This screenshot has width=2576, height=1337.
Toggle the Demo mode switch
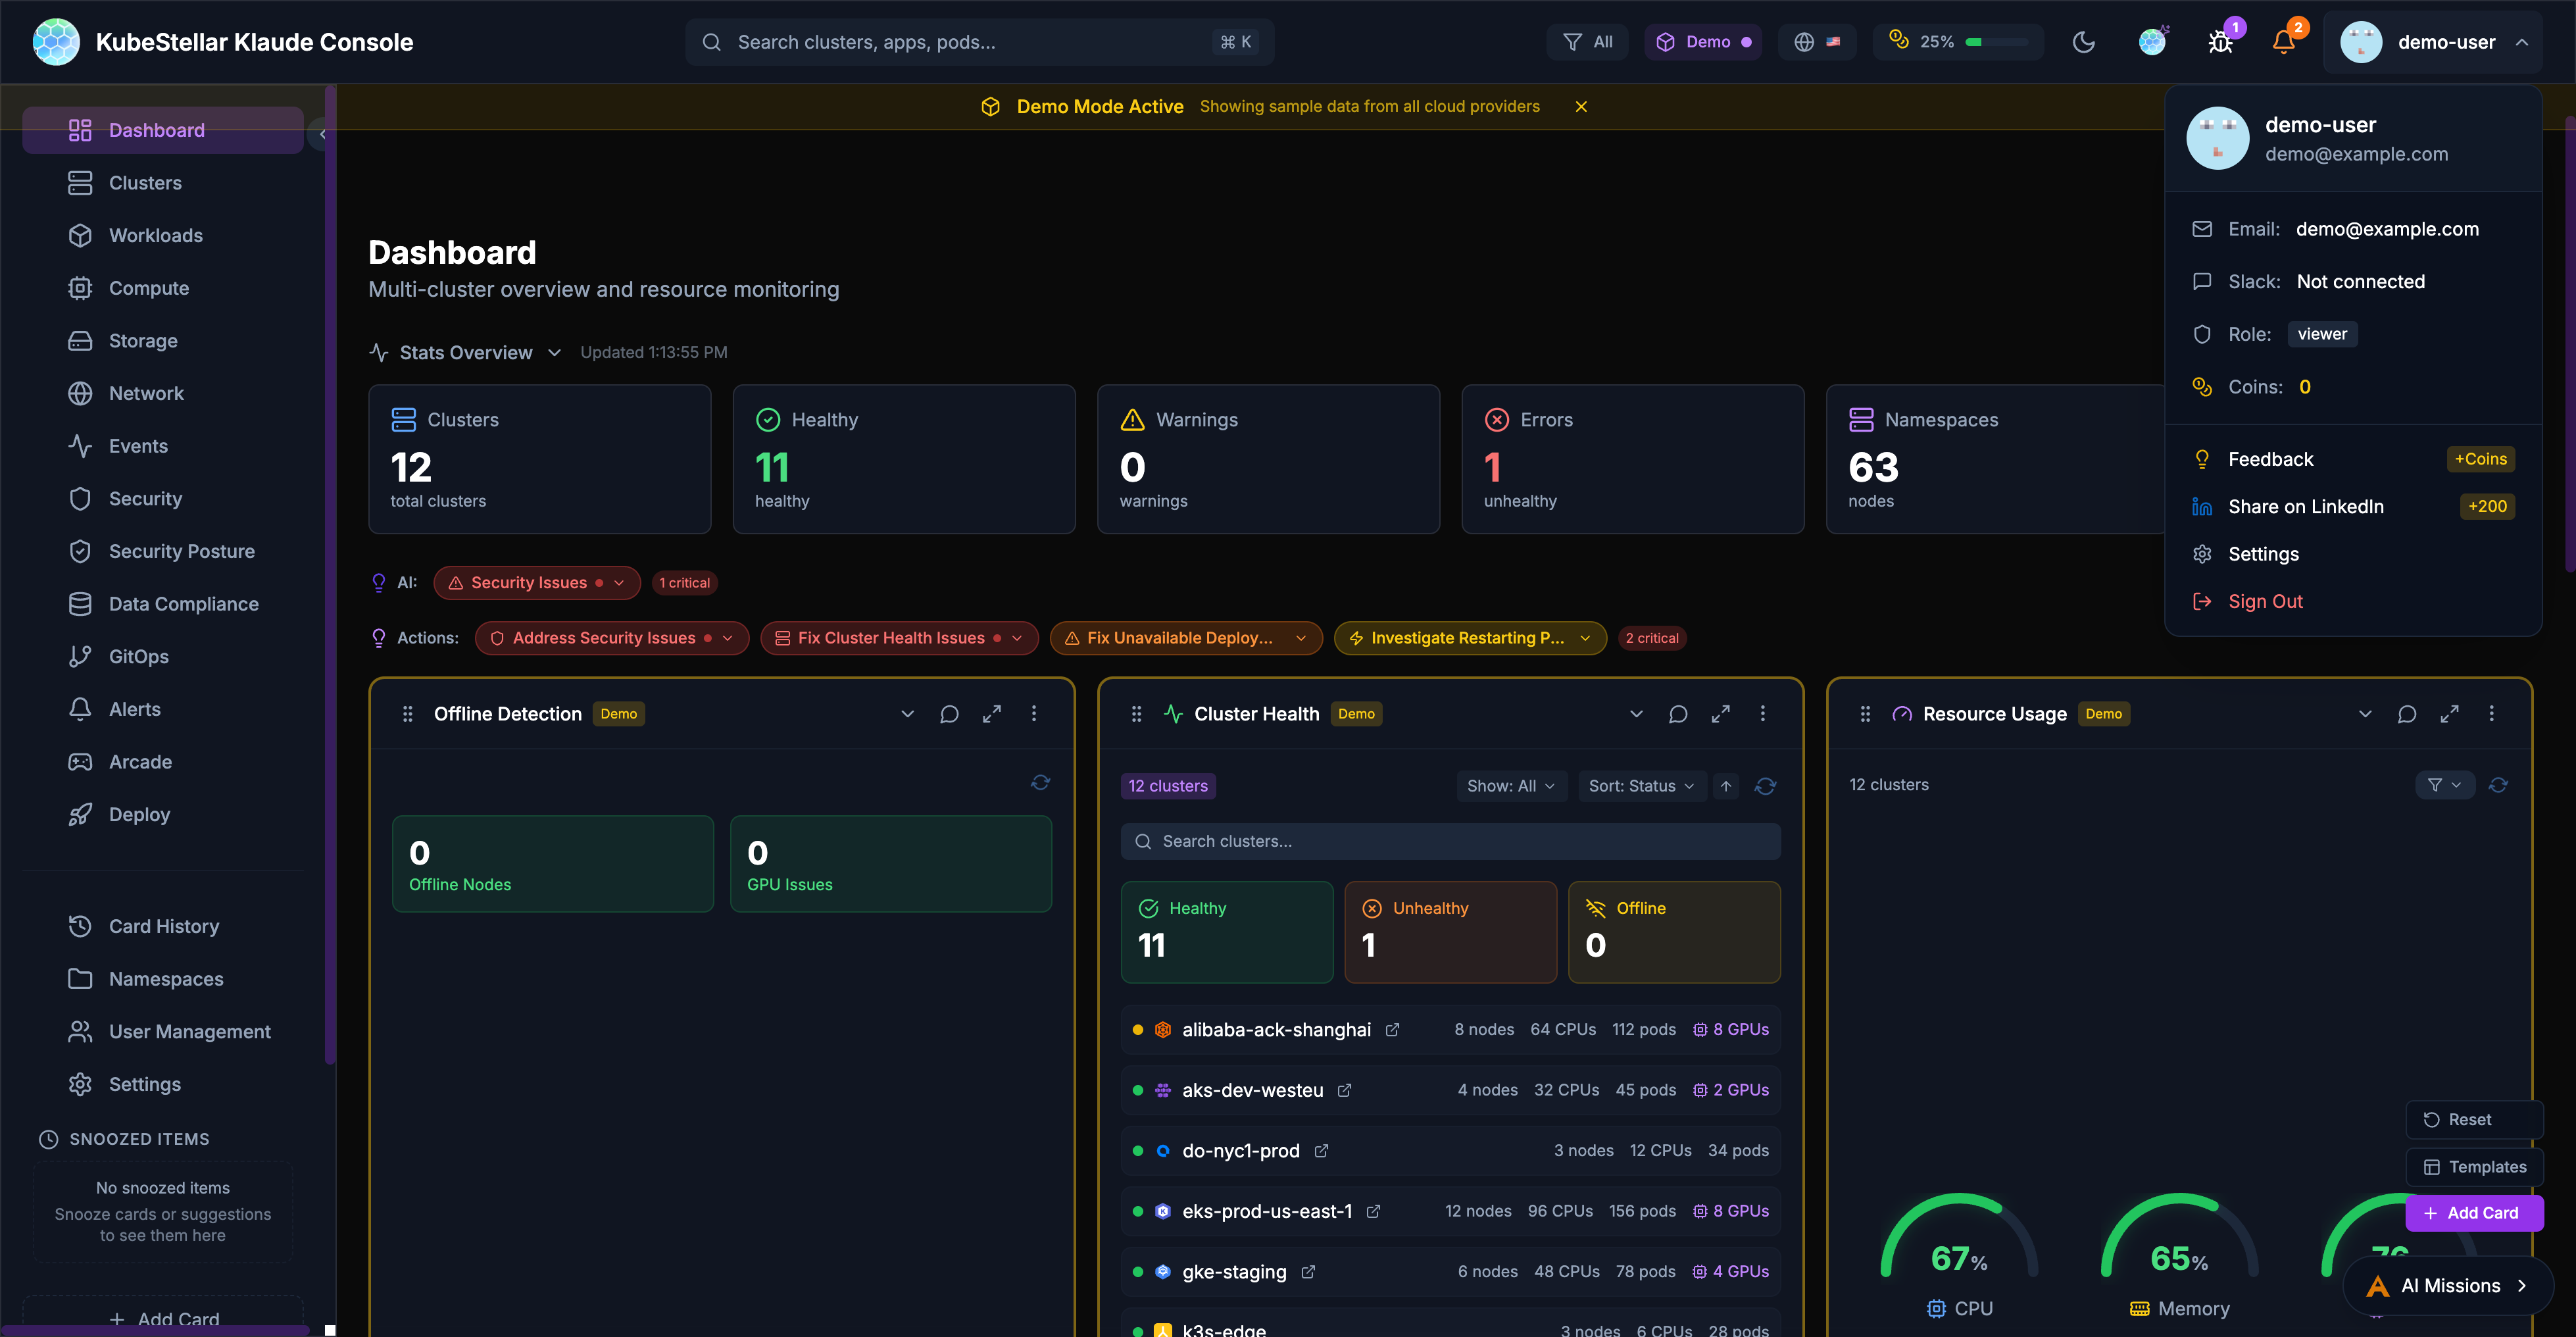[x=1702, y=42]
